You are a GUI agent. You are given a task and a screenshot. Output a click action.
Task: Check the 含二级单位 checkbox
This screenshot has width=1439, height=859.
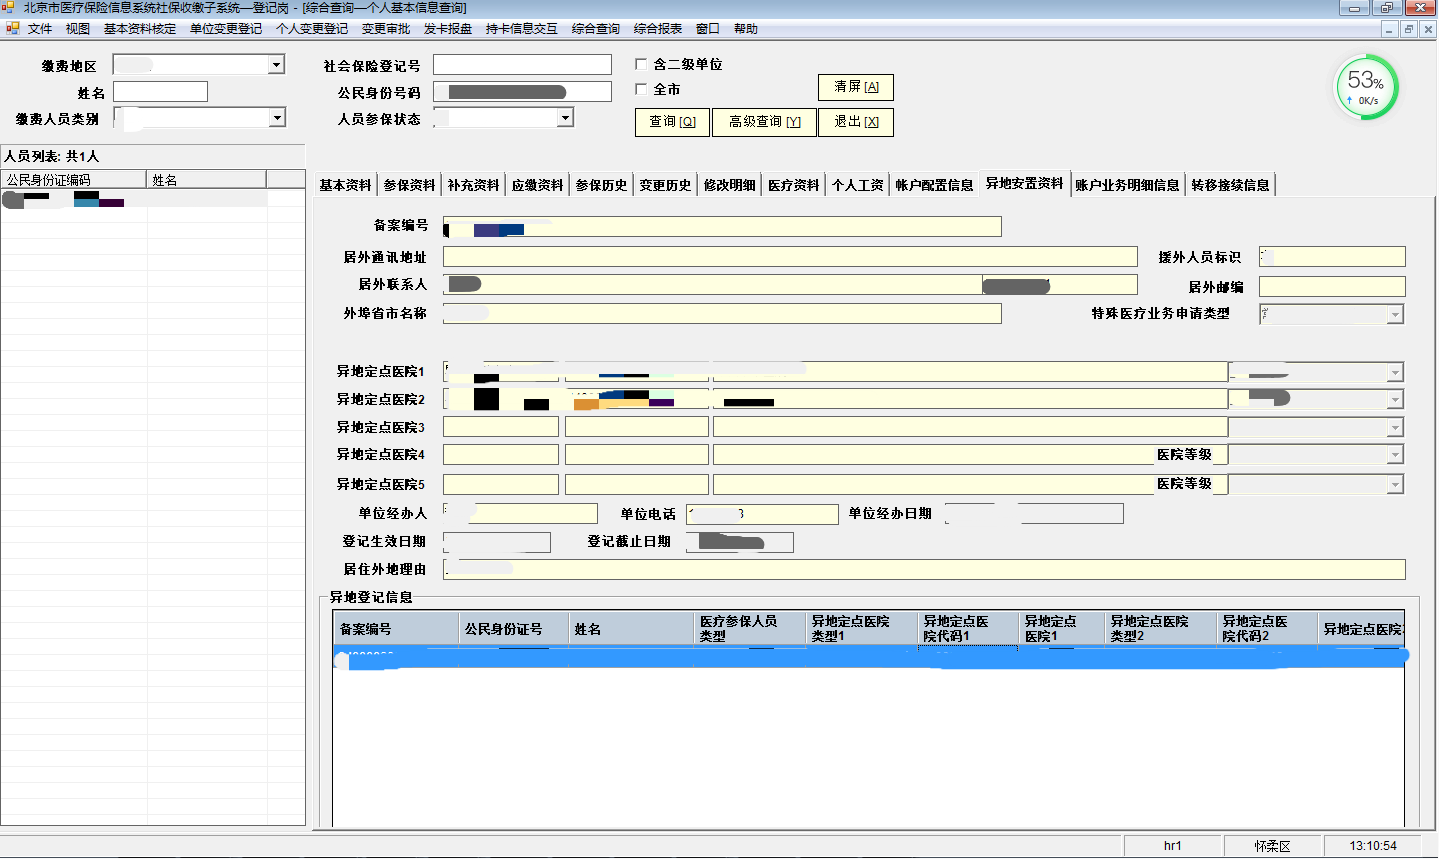point(641,64)
